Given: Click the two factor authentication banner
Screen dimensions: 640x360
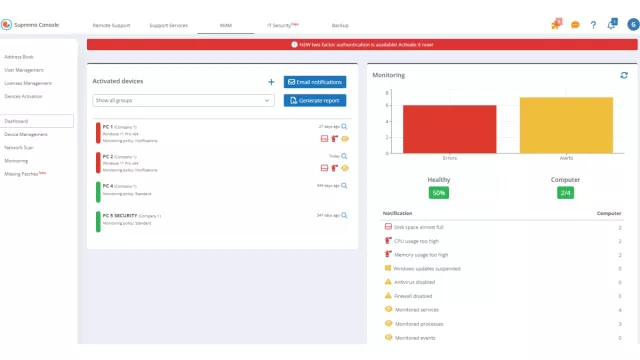Looking at the screenshot, I should [x=362, y=44].
